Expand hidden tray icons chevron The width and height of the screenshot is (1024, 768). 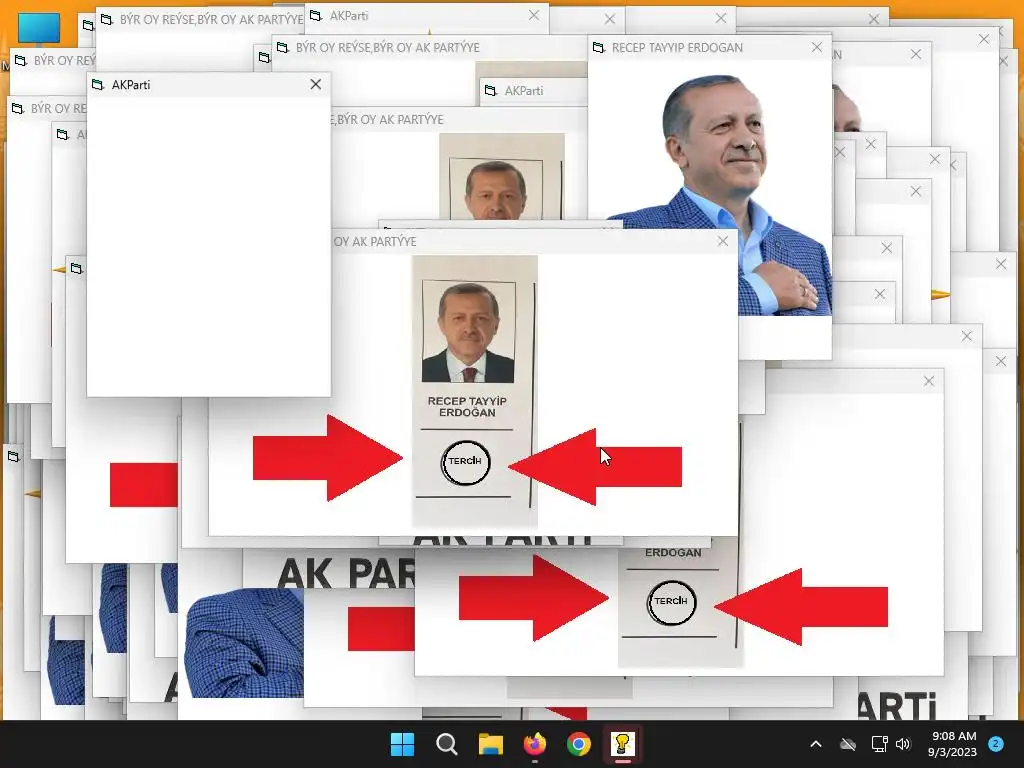coord(816,744)
